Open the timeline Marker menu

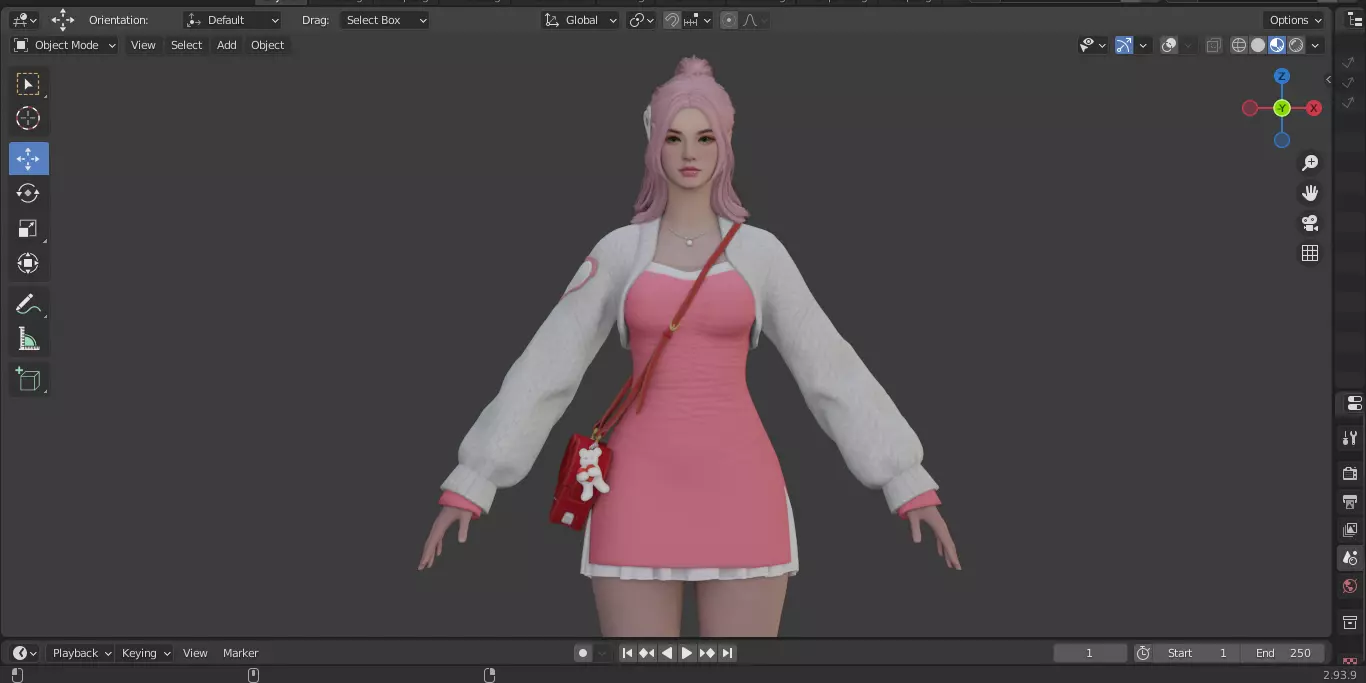click(240, 653)
